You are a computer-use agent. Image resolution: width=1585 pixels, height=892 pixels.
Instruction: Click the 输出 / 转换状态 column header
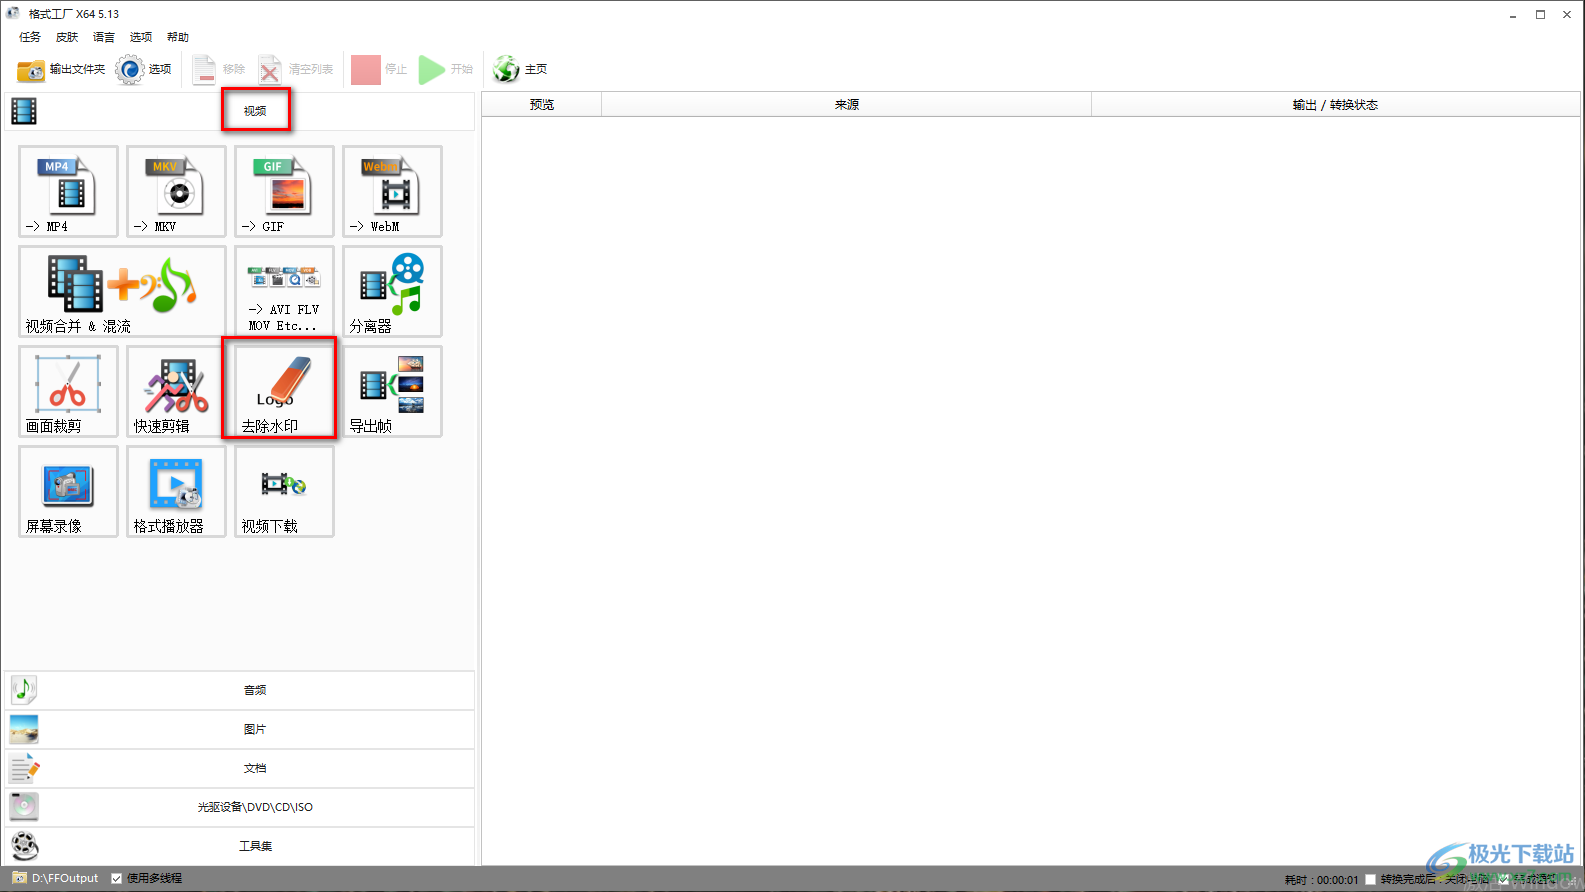point(1335,104)
